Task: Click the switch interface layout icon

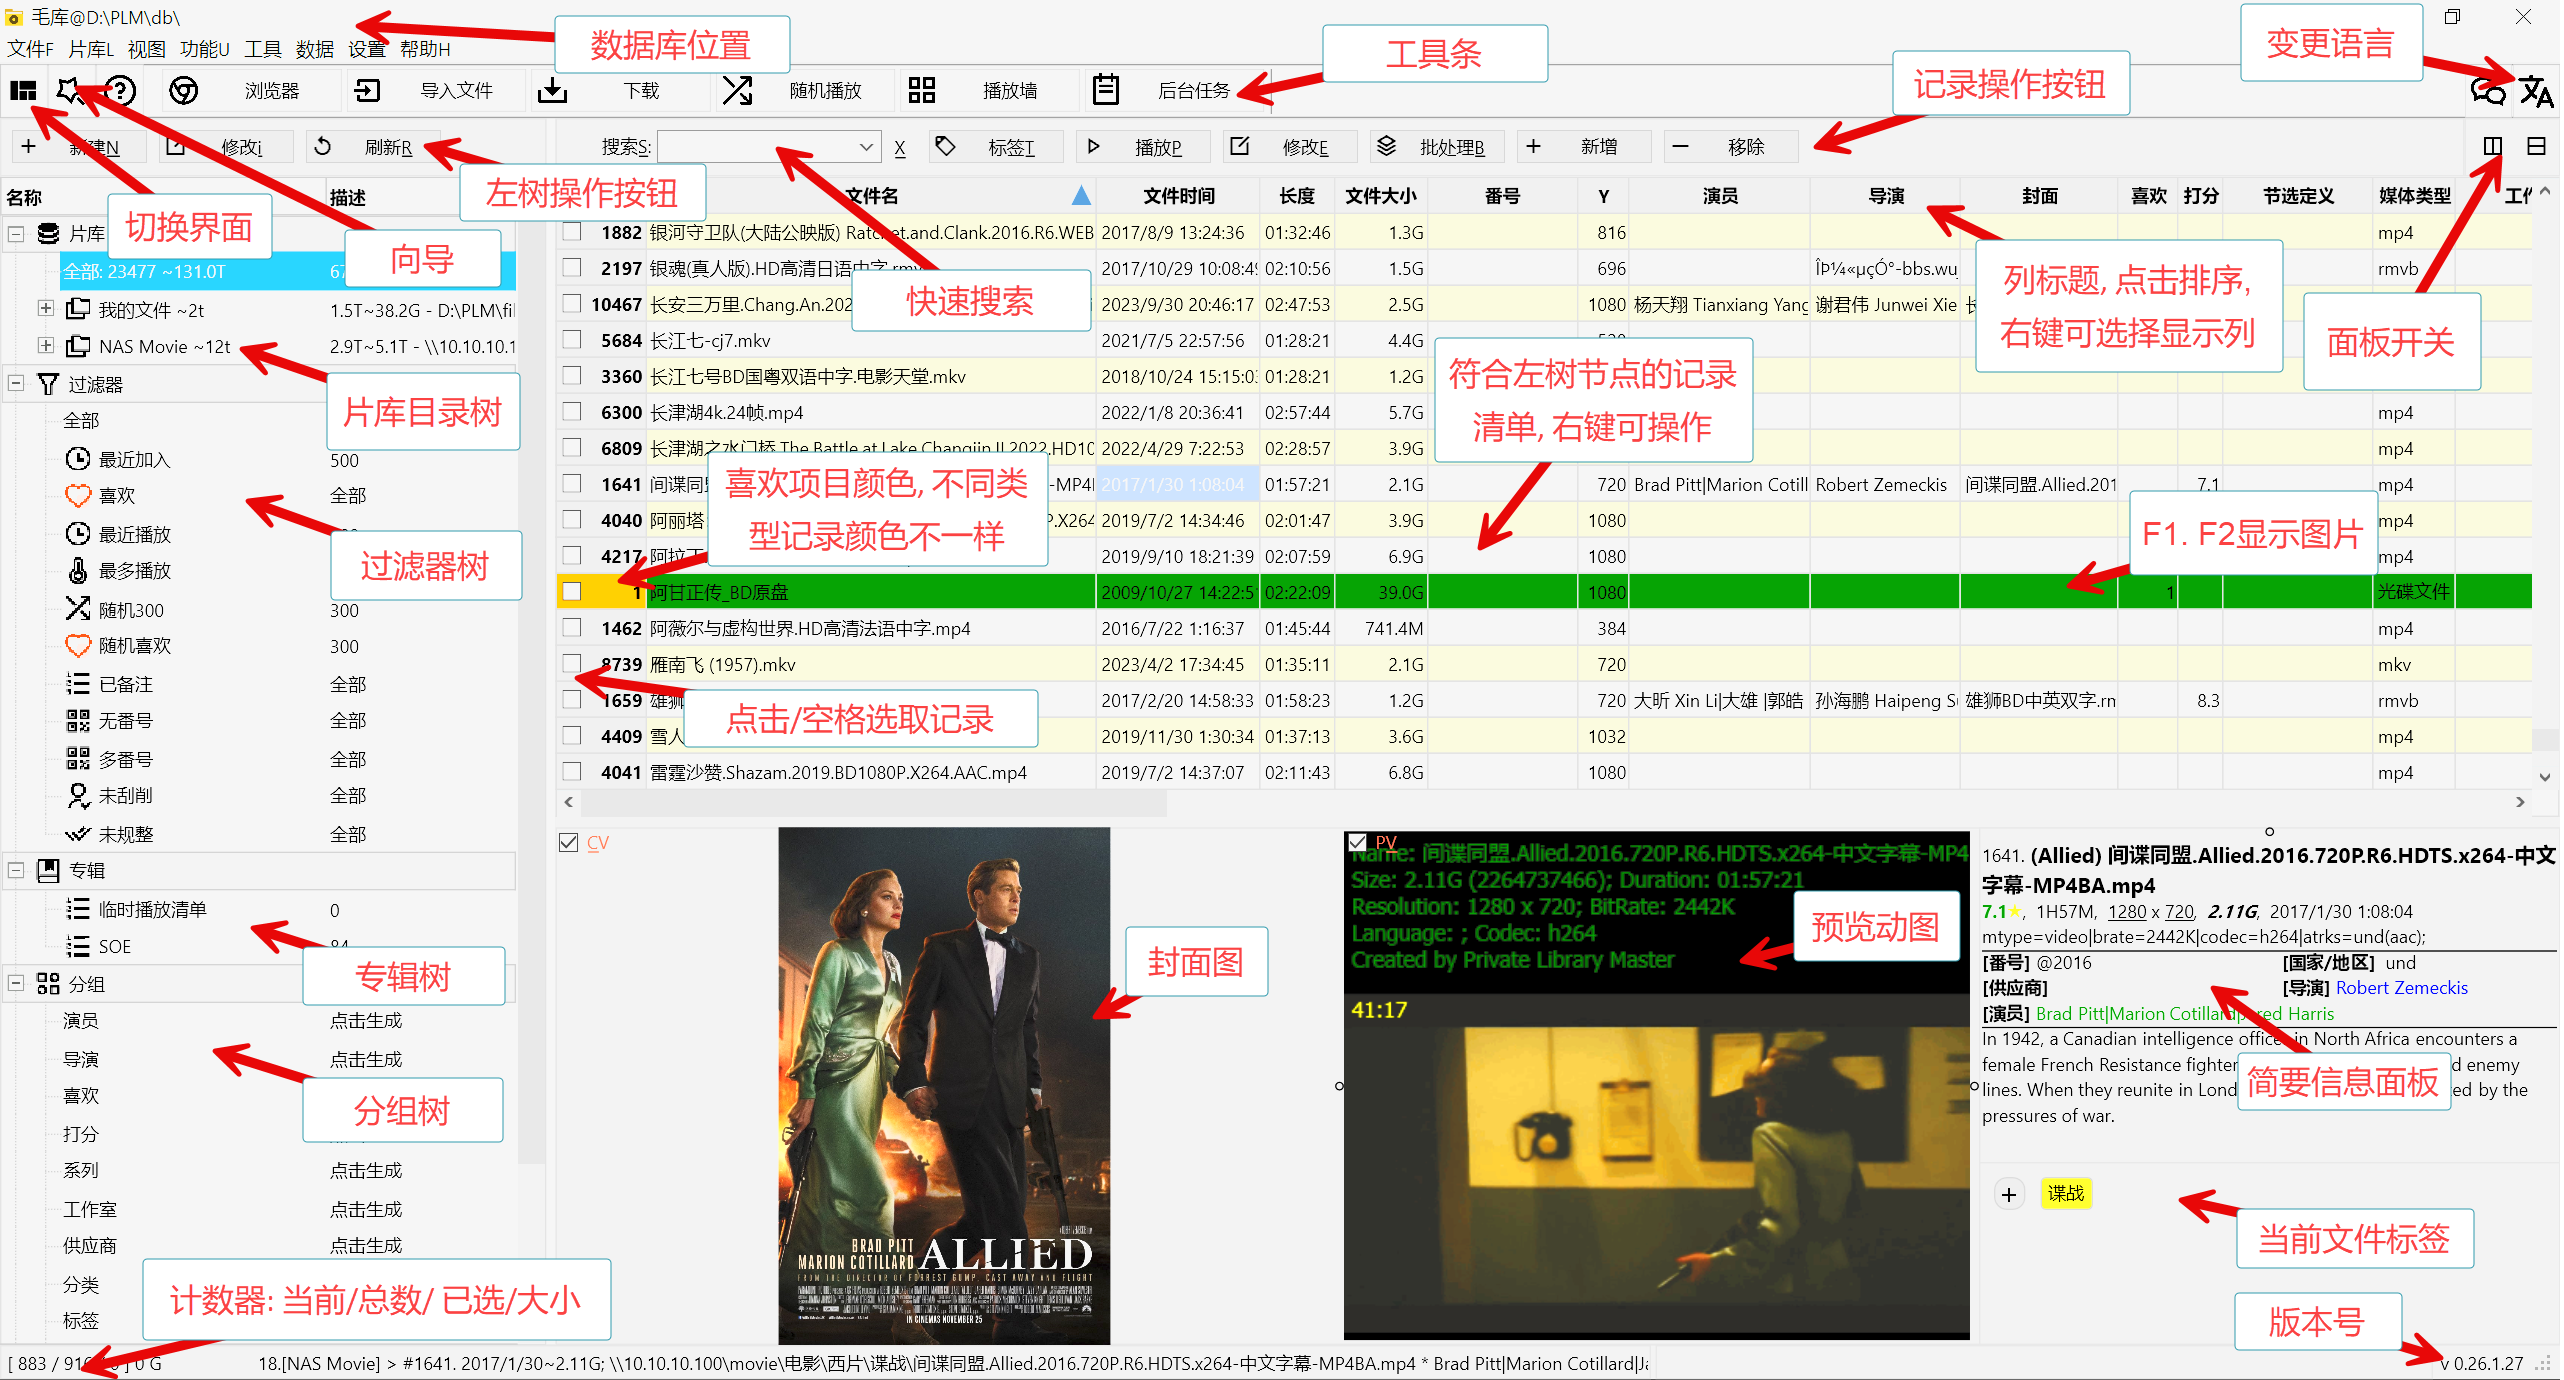Action: tap(23, 91)
